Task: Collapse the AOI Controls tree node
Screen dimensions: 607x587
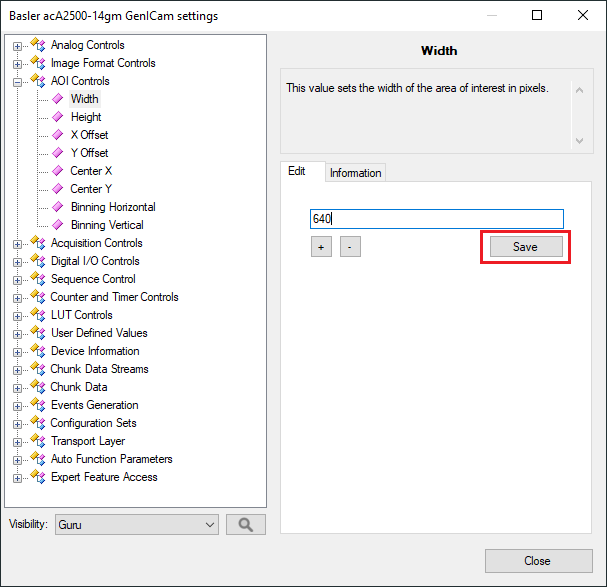Action: [18, 82]
